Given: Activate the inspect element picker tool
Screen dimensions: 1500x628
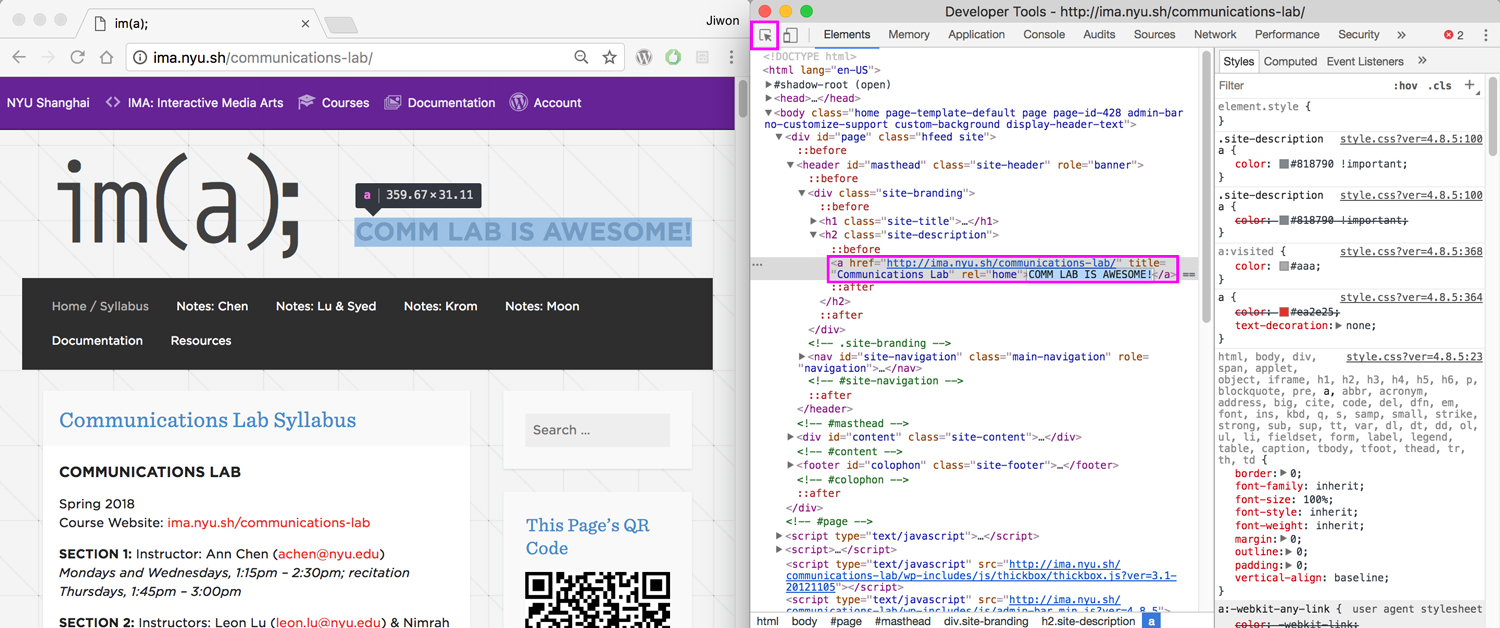Looking at the screenshot, I should click(765, 35).
